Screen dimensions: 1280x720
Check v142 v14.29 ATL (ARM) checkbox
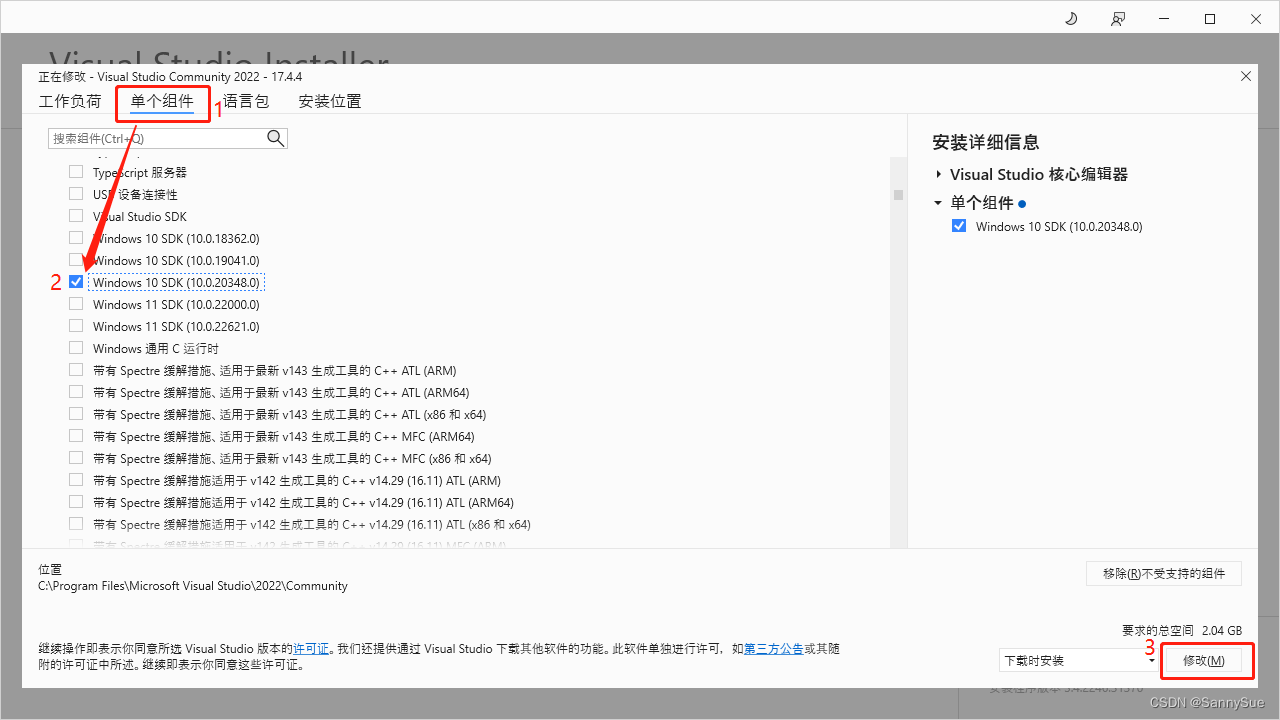[76, 480]
